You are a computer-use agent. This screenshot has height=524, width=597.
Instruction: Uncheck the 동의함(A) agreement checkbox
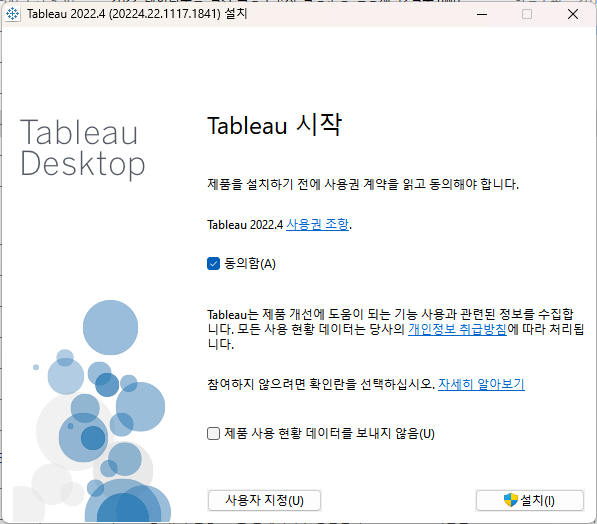(213, 264)
